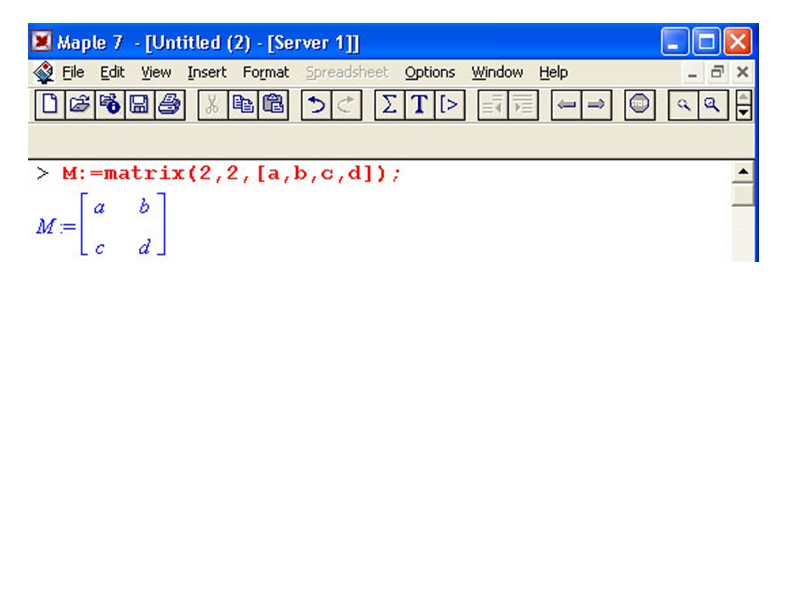Click the Maple worksheet icon beside File
This screenshot has width=800, height=600.
(x=44, y=72)
